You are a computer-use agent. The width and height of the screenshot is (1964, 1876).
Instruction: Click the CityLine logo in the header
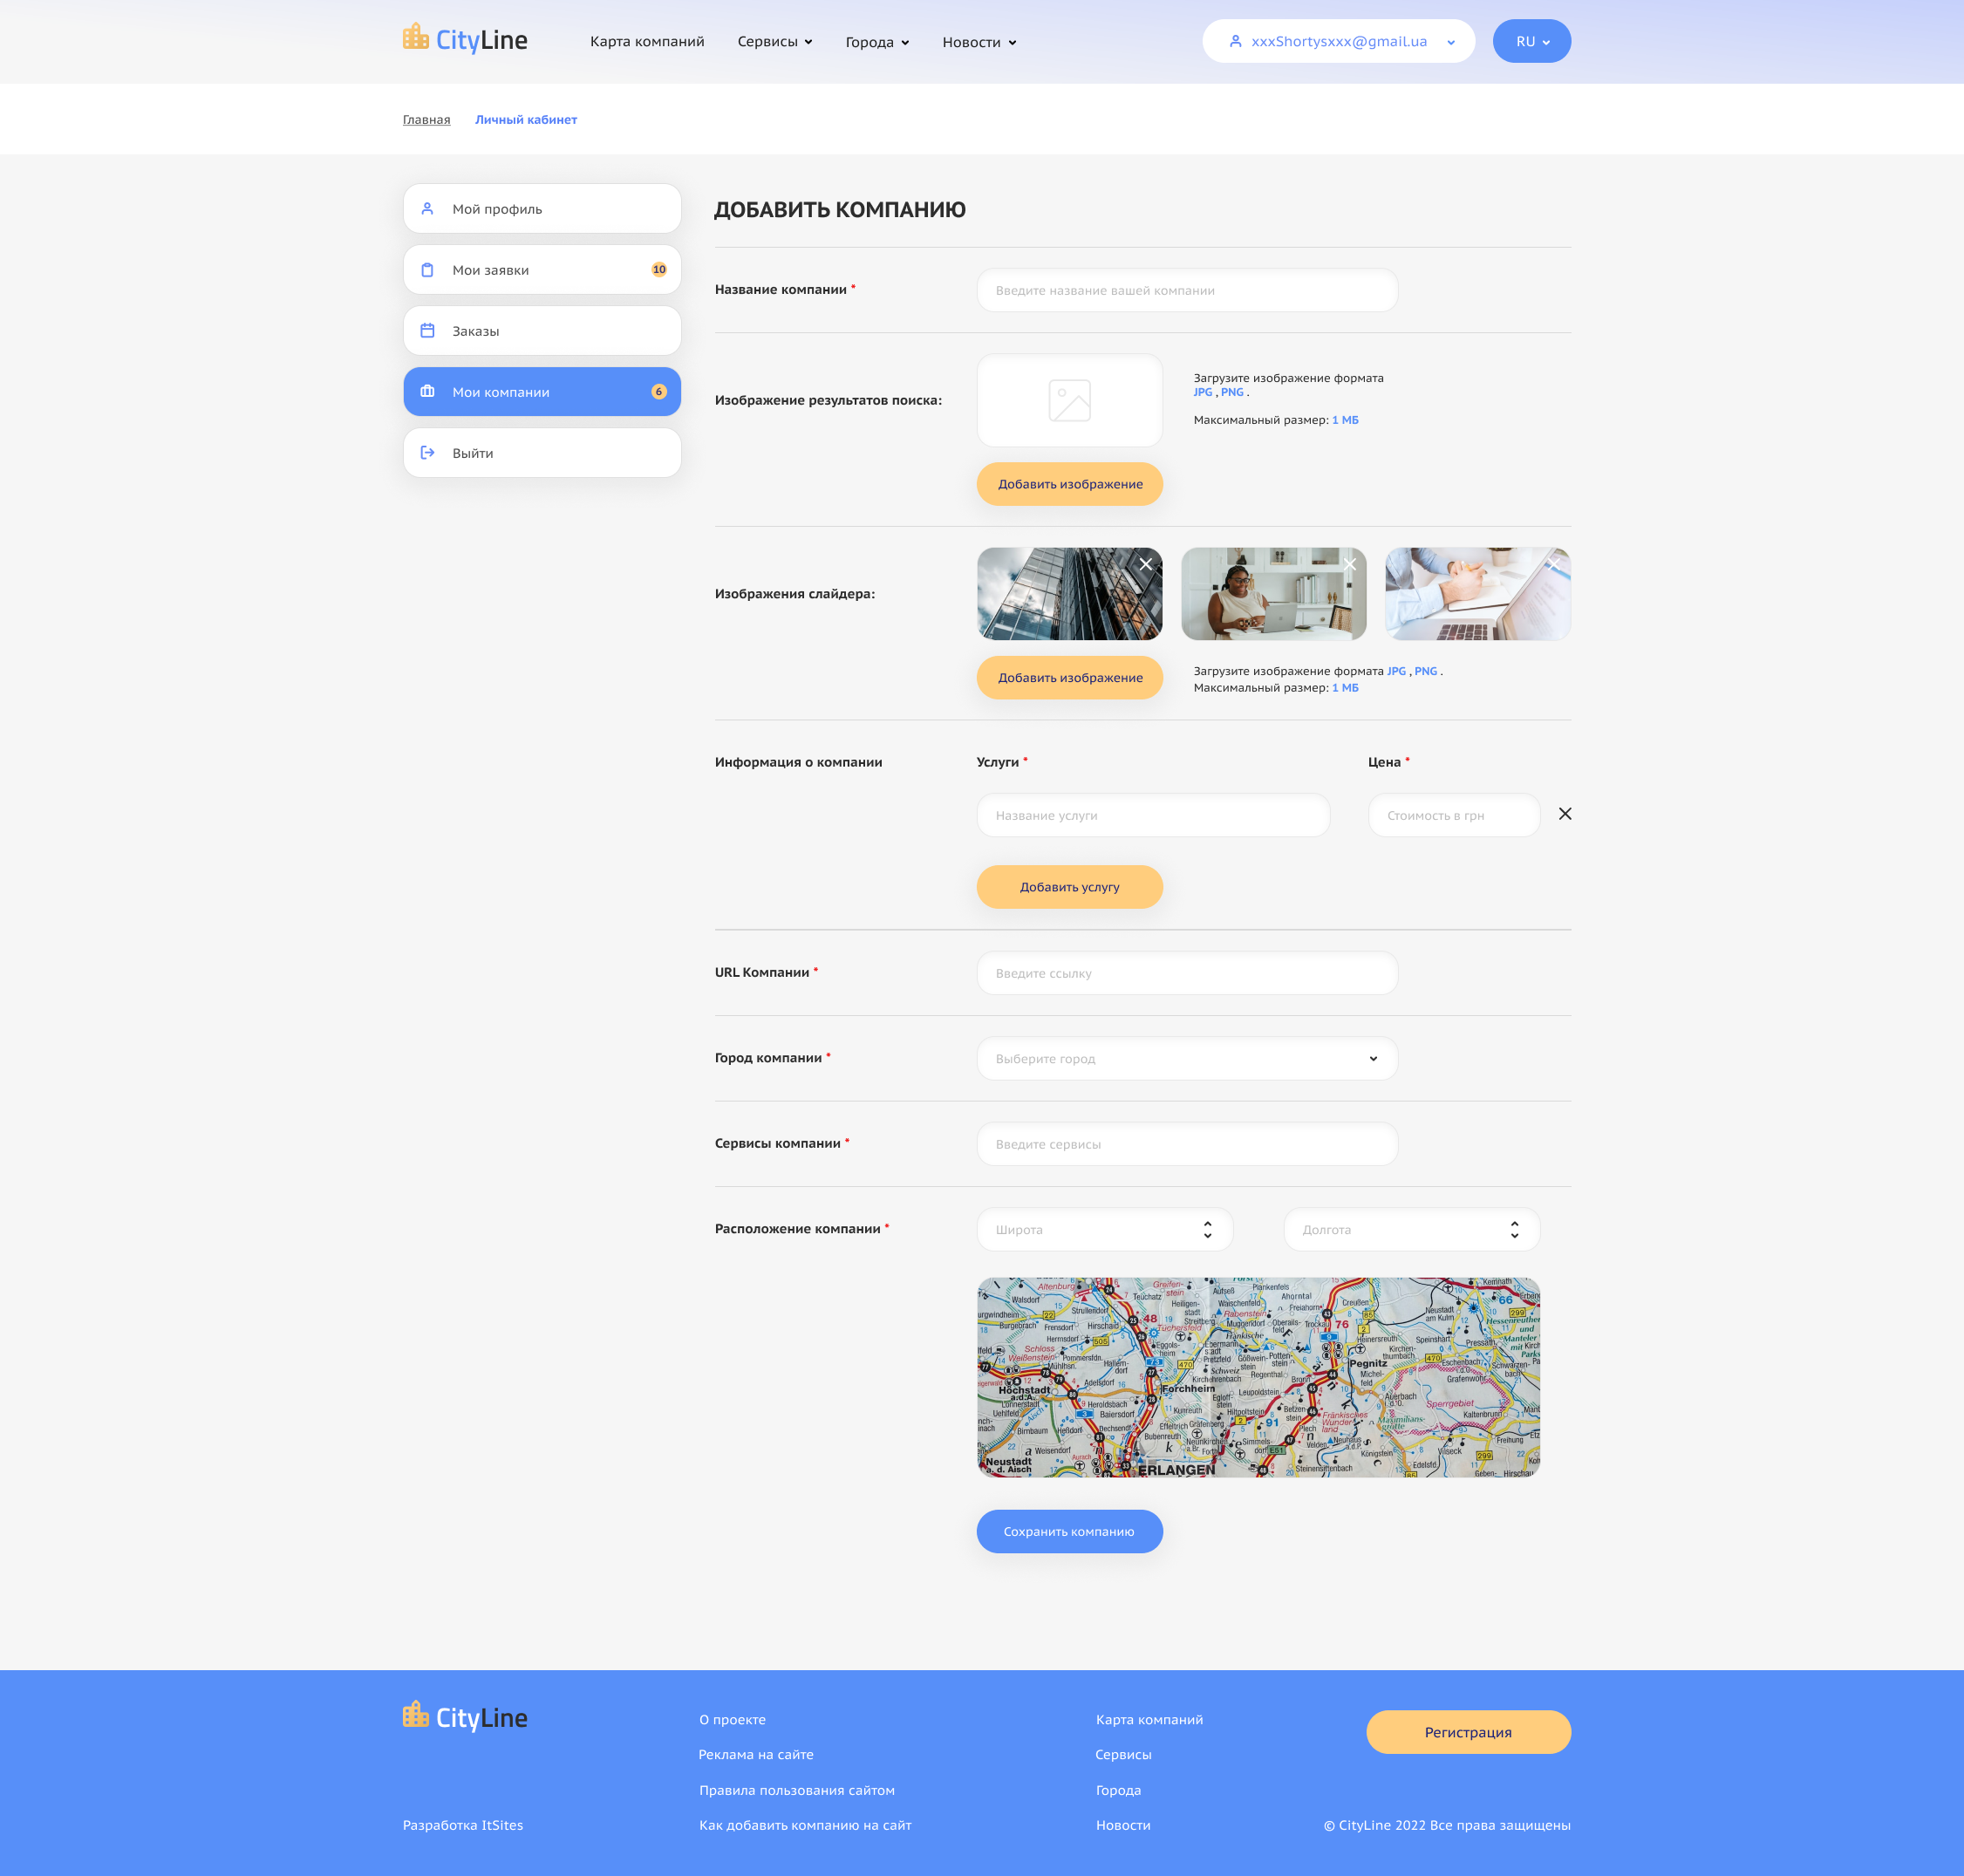click(464, 40)
